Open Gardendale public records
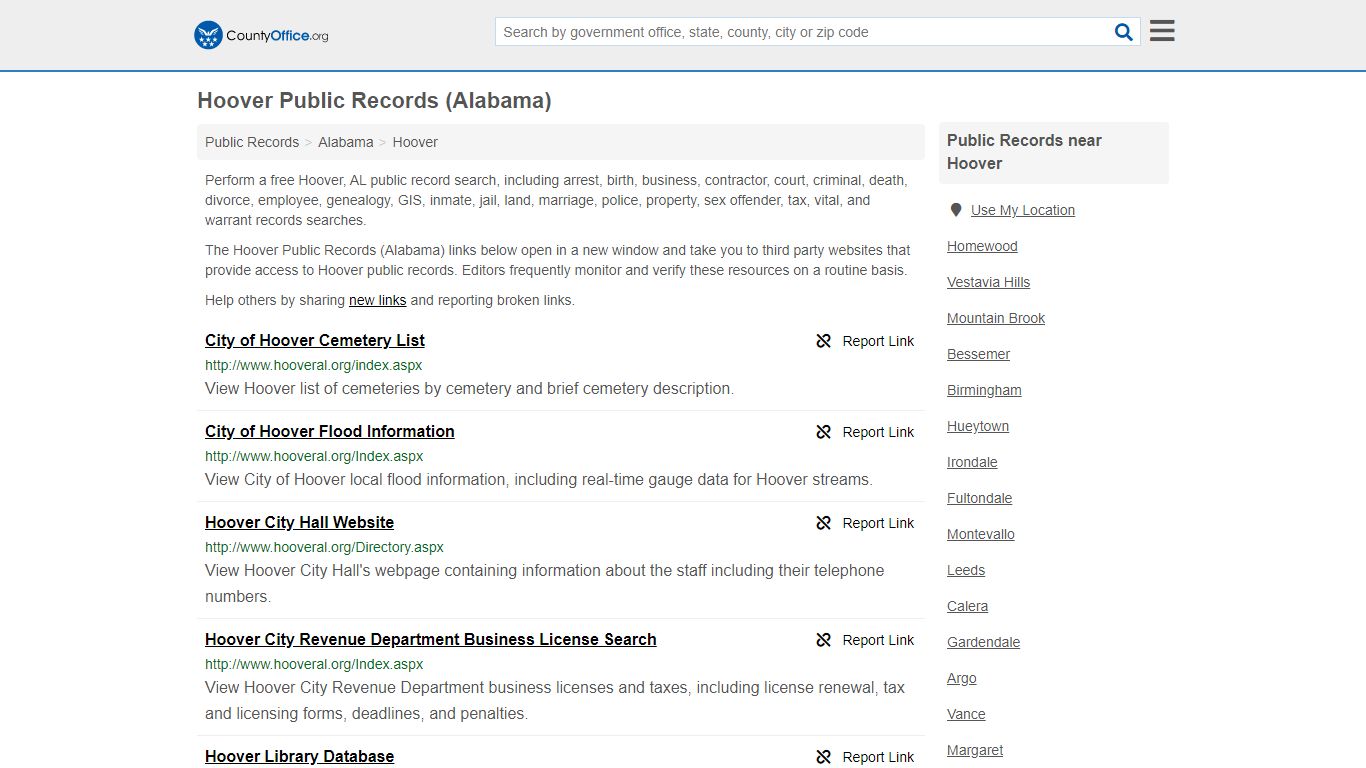This screenshot has width=1366, height=768. point(983,642)
